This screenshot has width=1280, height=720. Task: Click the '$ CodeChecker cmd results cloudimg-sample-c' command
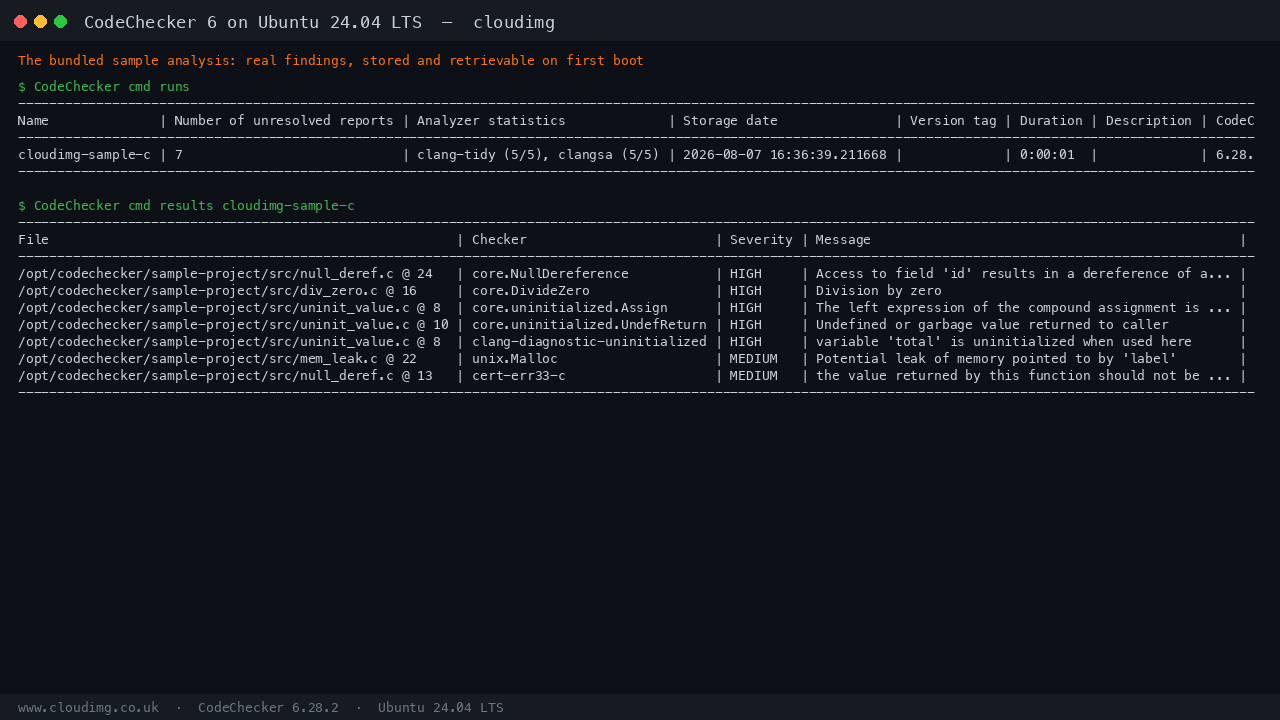click(x=186, y=206)
